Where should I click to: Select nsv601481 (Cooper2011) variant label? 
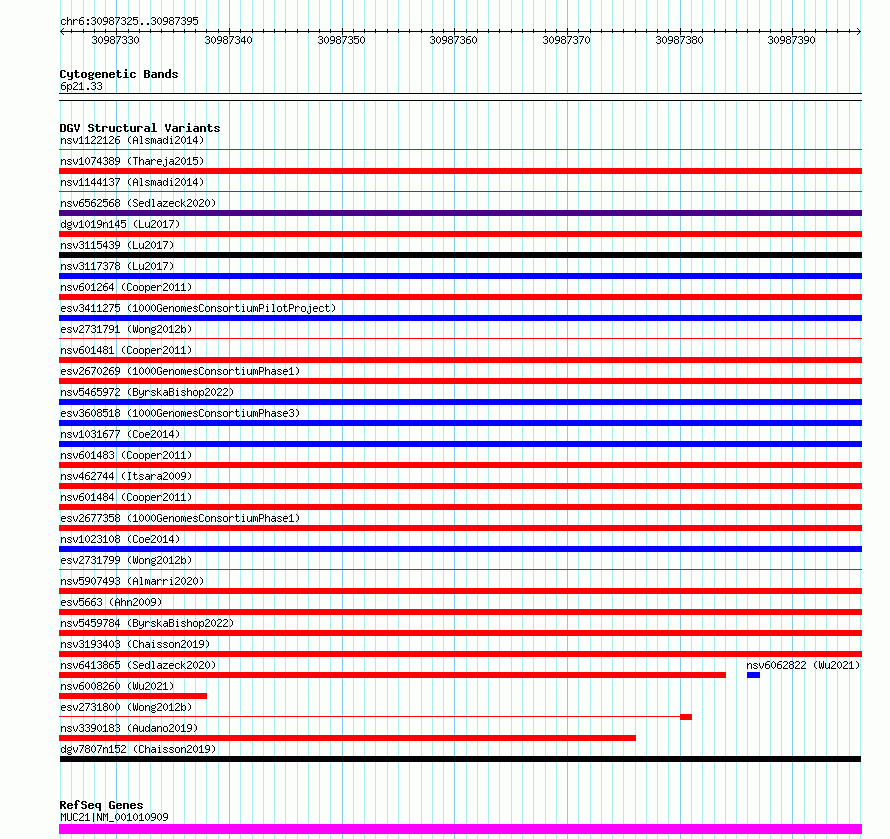(x=126, y=350)
